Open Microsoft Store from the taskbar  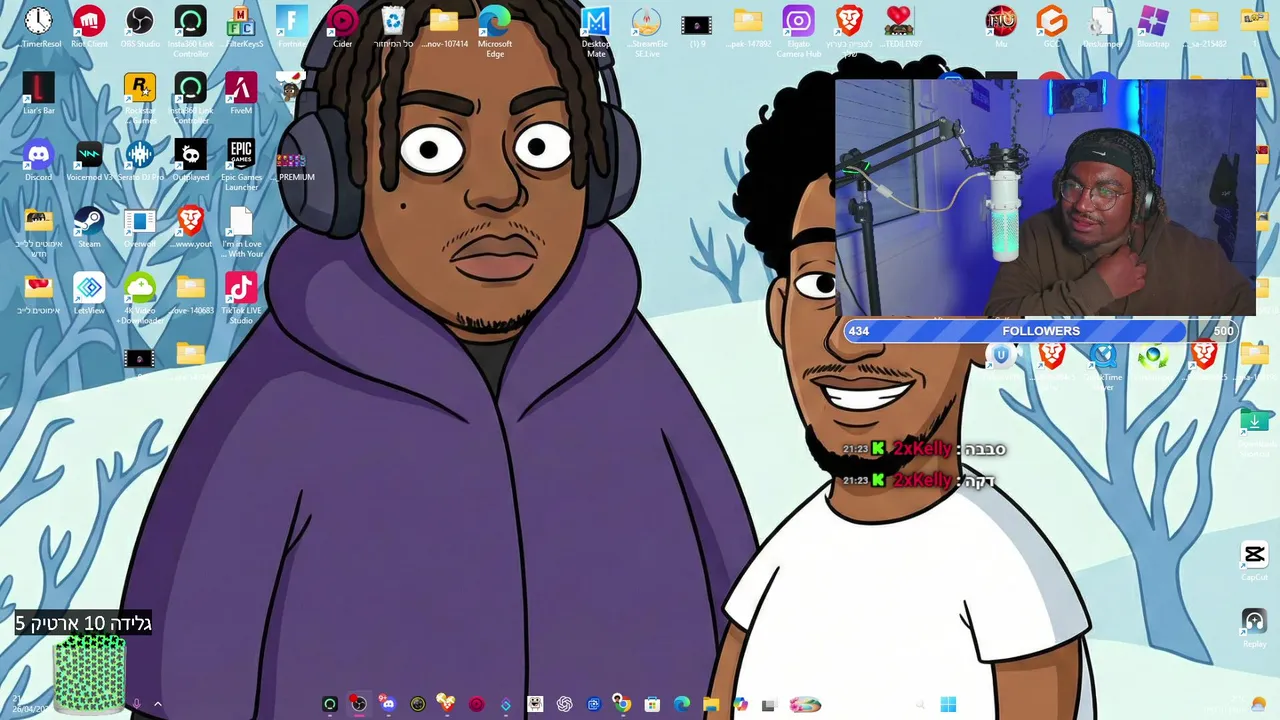[x=652, y=704]
